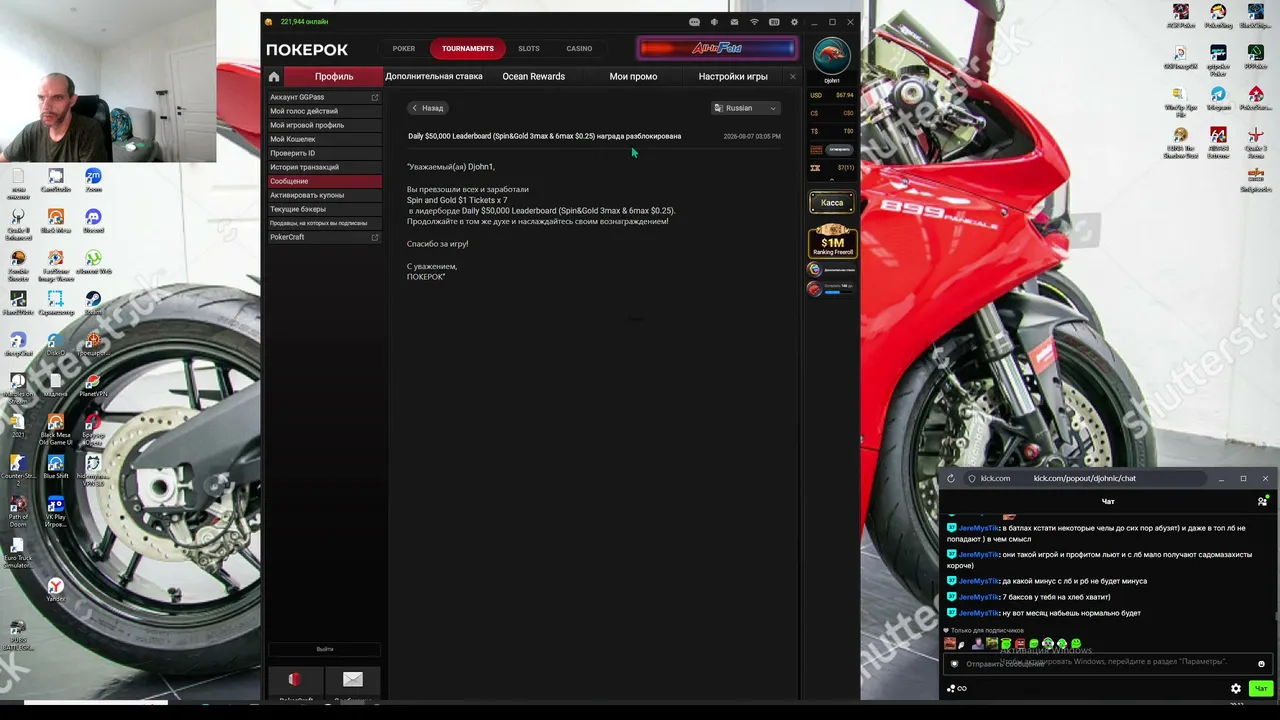This screenshot has height=720, width=1280.
Task: Click the envelope icon at sidebar bottom
Action: point(352,679)
